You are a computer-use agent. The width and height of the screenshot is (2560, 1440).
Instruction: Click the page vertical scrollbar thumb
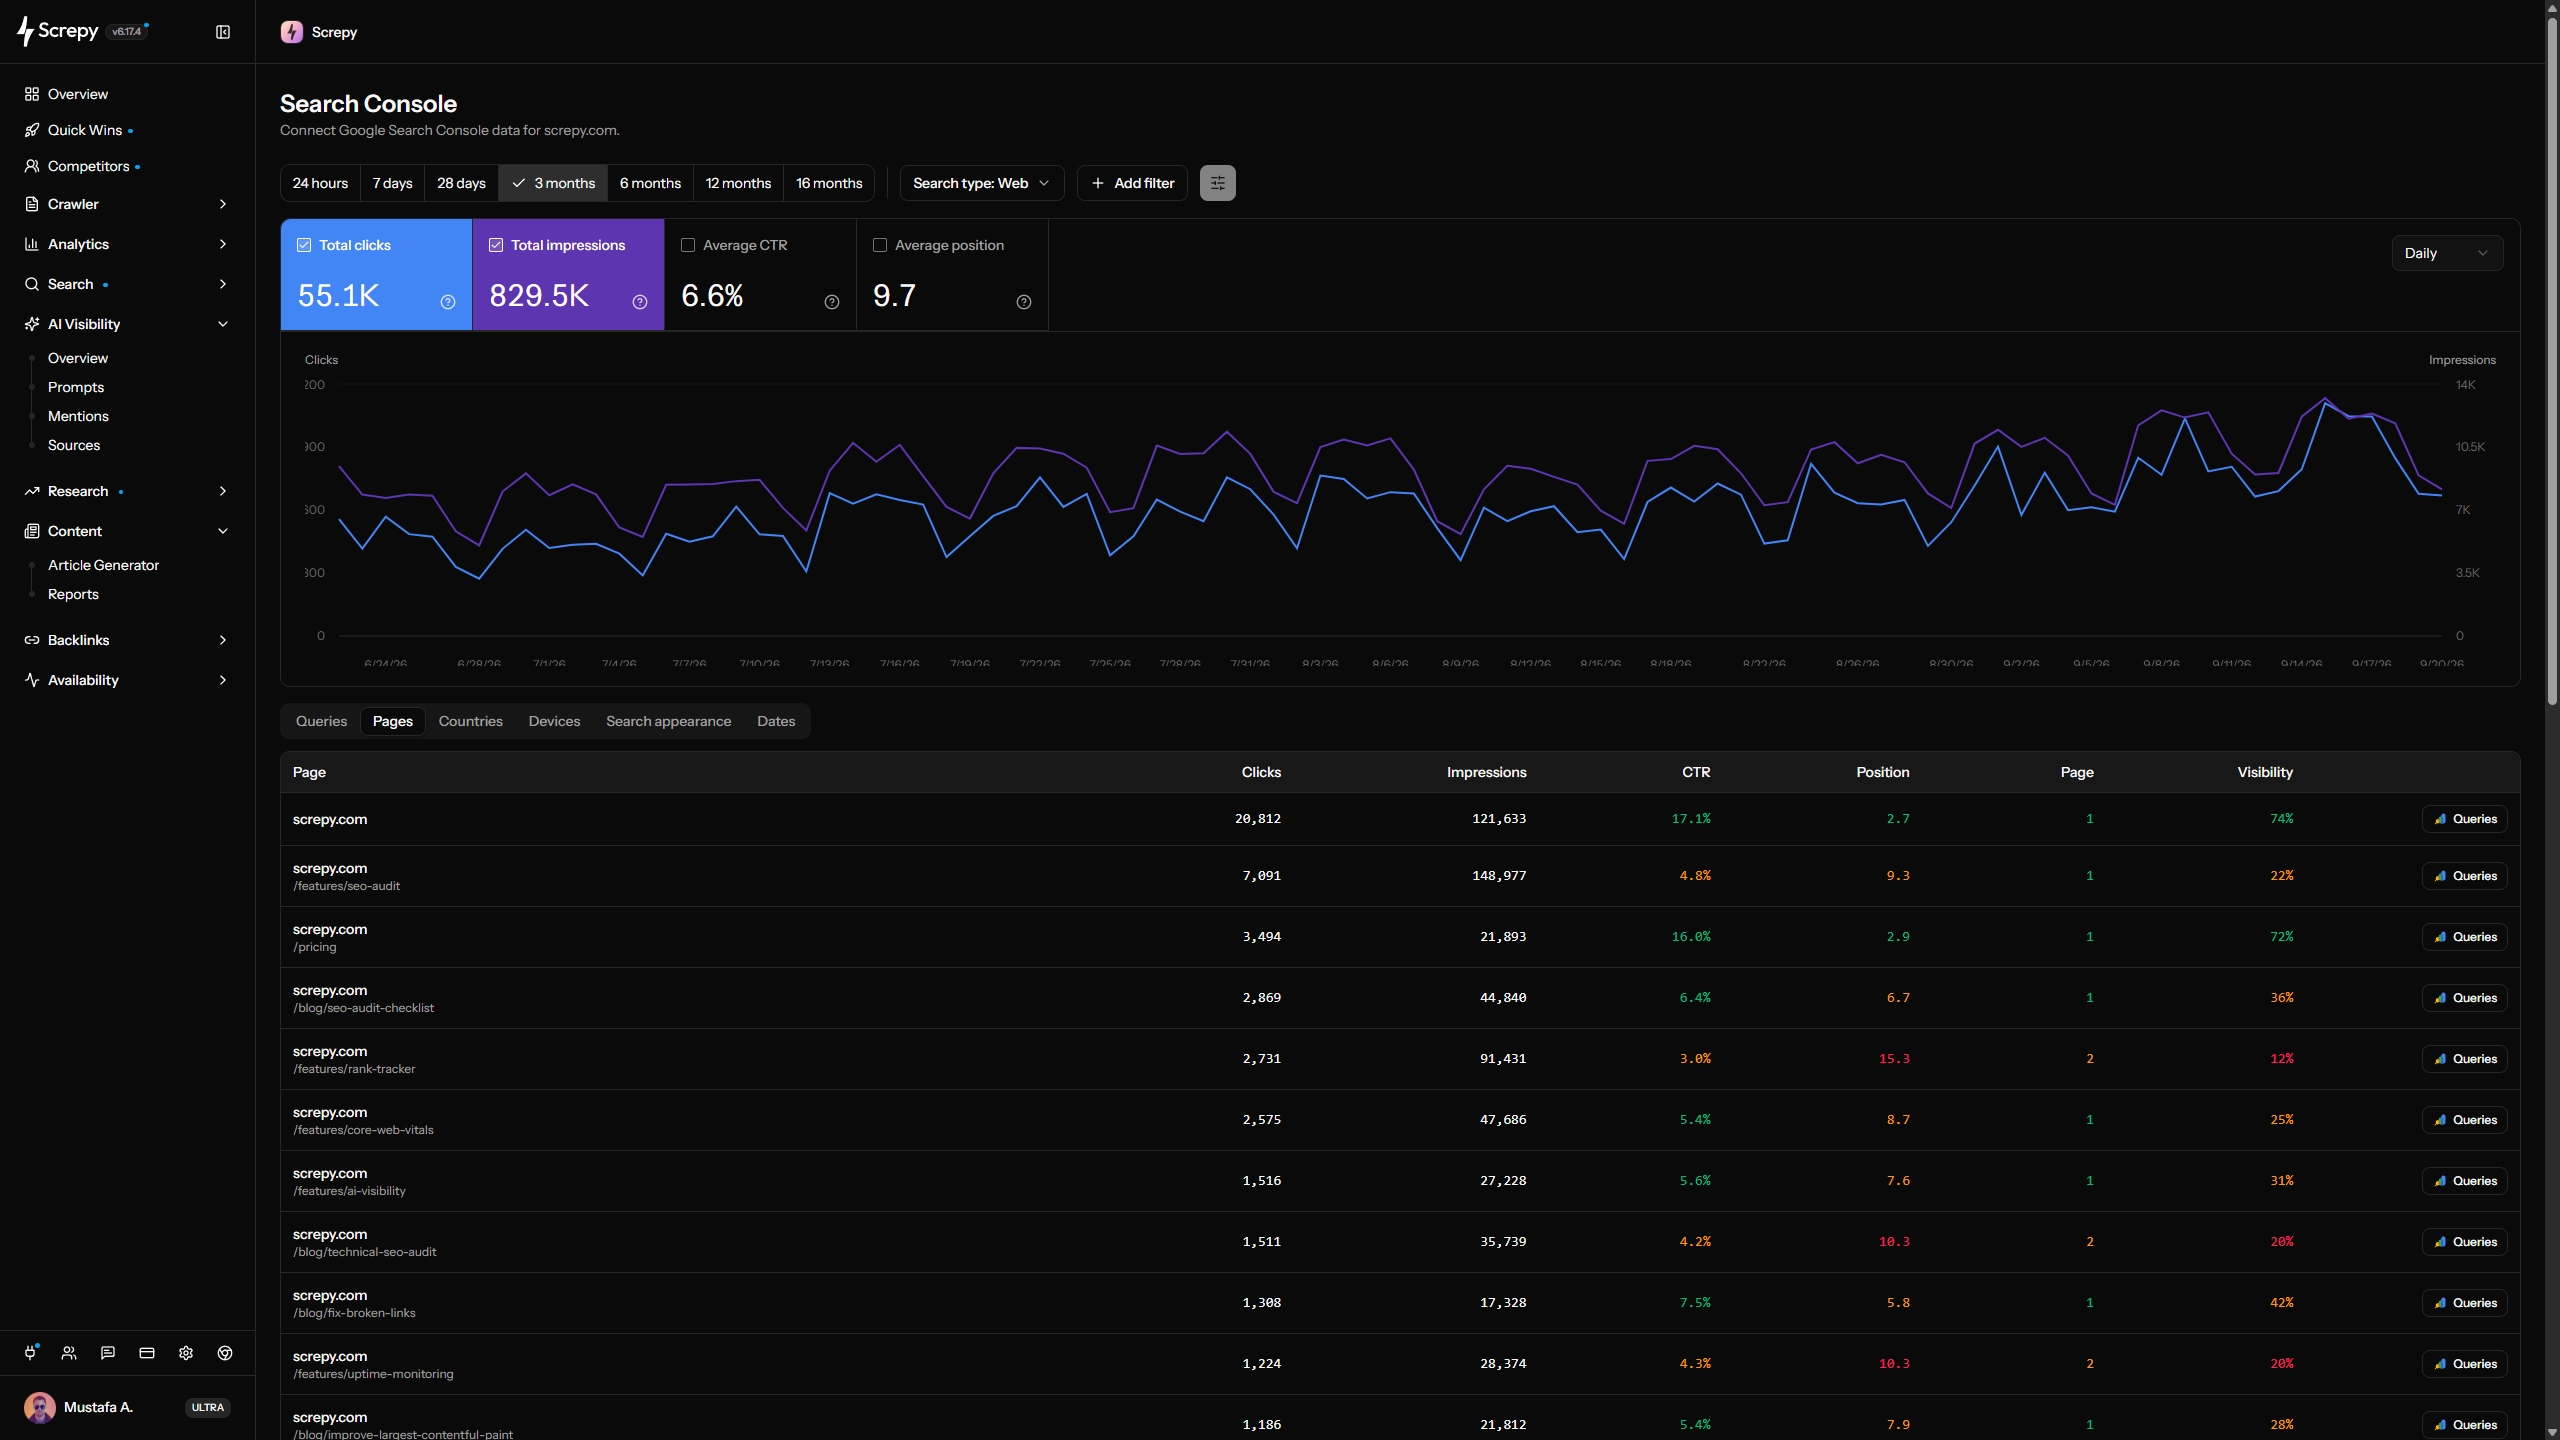[2552, 360]
